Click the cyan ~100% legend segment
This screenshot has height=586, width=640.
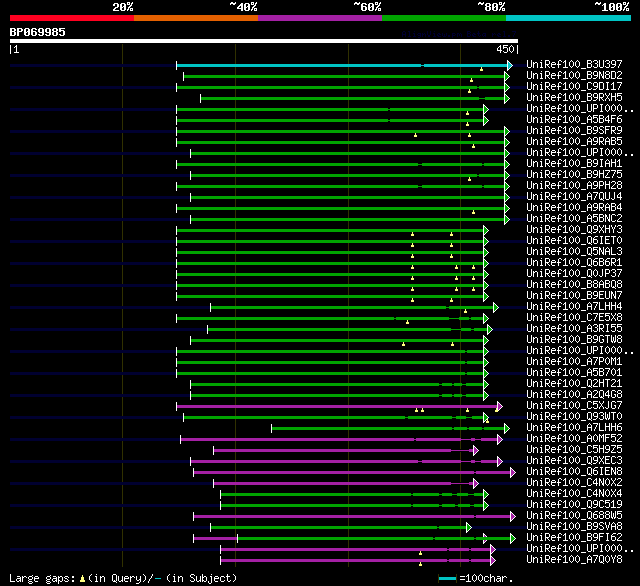click(569, 18)
